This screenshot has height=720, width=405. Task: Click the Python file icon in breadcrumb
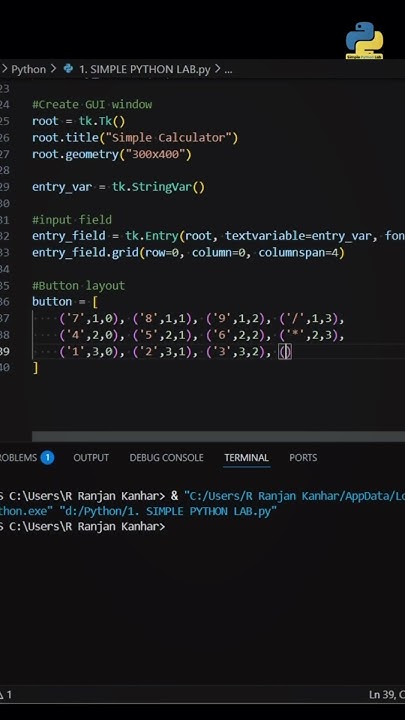coord(68,69)
